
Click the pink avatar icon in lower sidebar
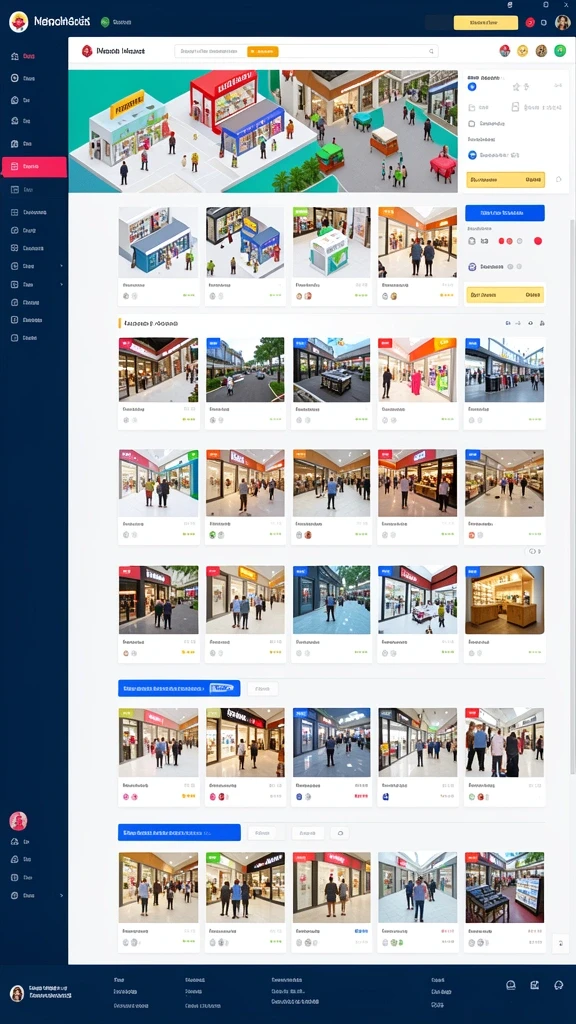tap(18, 821)
